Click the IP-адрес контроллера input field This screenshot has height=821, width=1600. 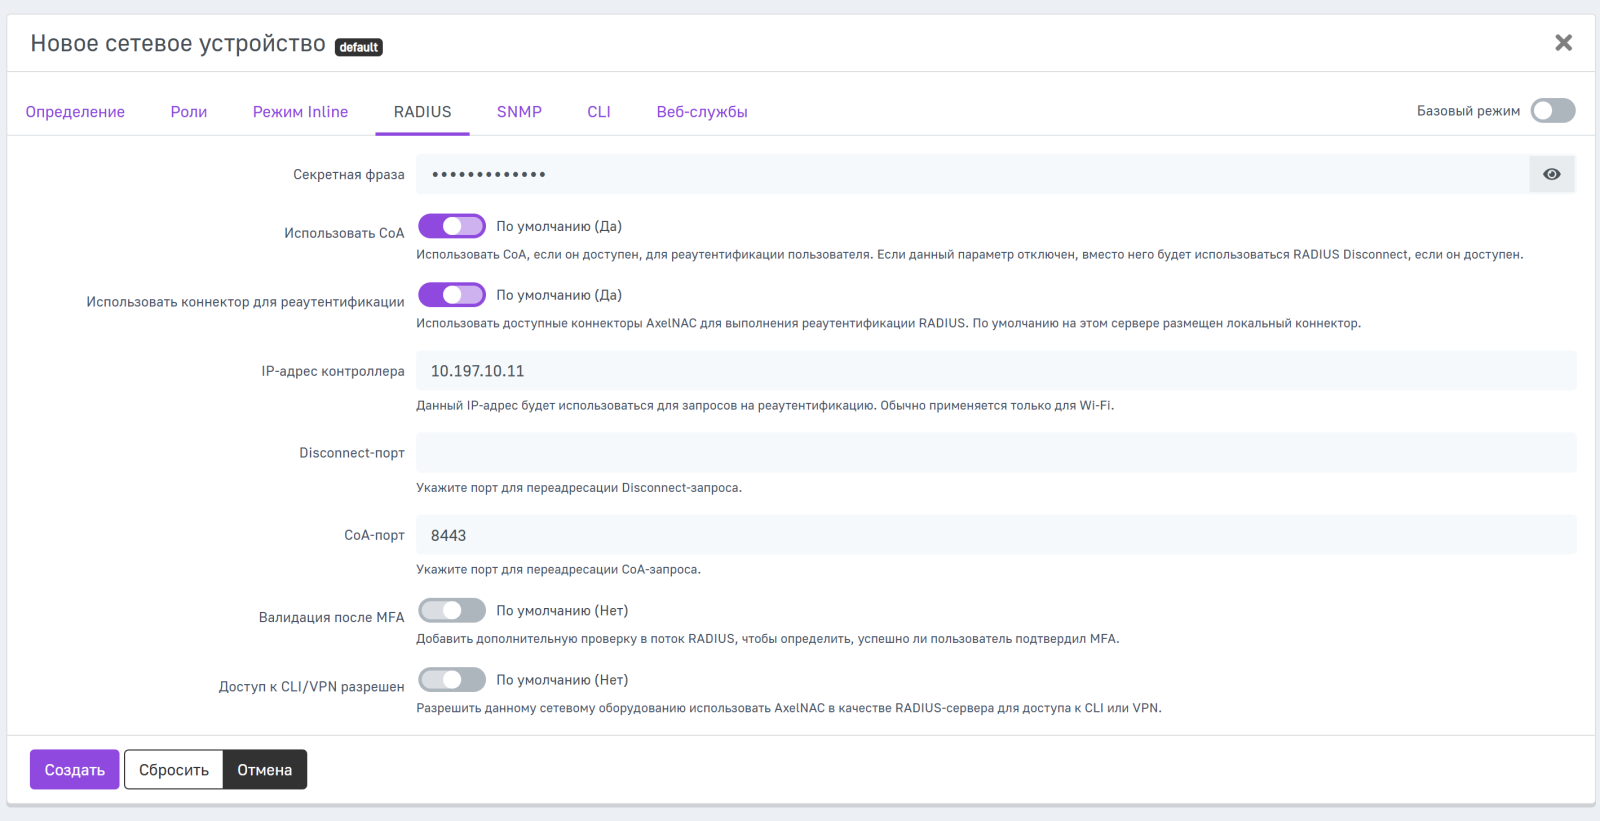click(x=995, y=371)
